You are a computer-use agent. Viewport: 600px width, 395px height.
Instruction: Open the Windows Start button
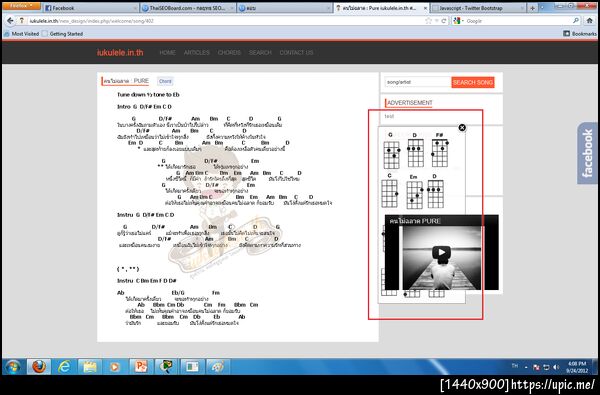[13, 367]
